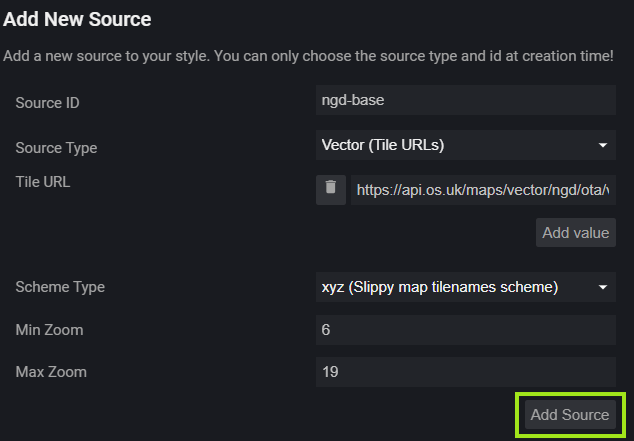Click the Add Source button
Viewport: 634px width, 441px height.
pos(569,415)
